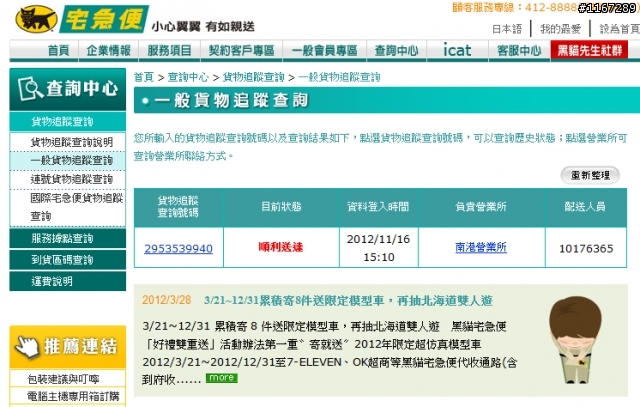
Task: Open sidebar section 運費說明
Action: coord(68,281)
